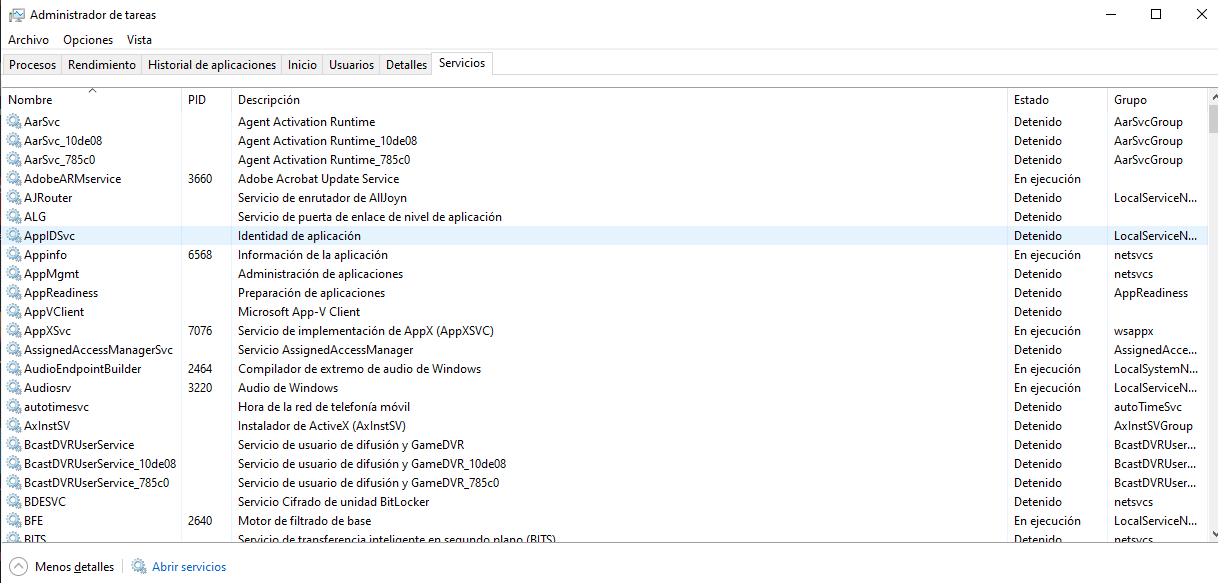Click the Task Manager title bar icon
1218x583 pixels.
click(x=16, y=15)
